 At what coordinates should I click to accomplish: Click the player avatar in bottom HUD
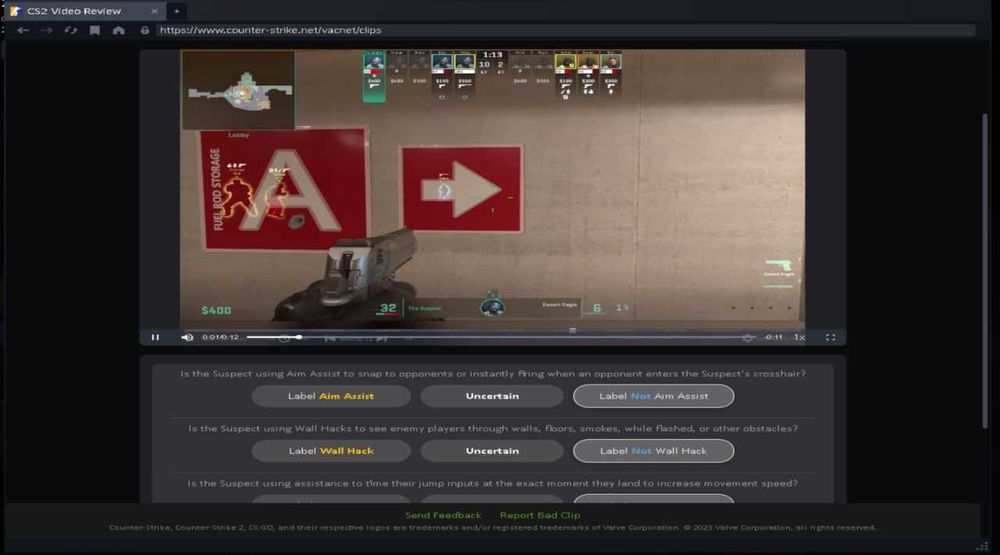[492, 307]
